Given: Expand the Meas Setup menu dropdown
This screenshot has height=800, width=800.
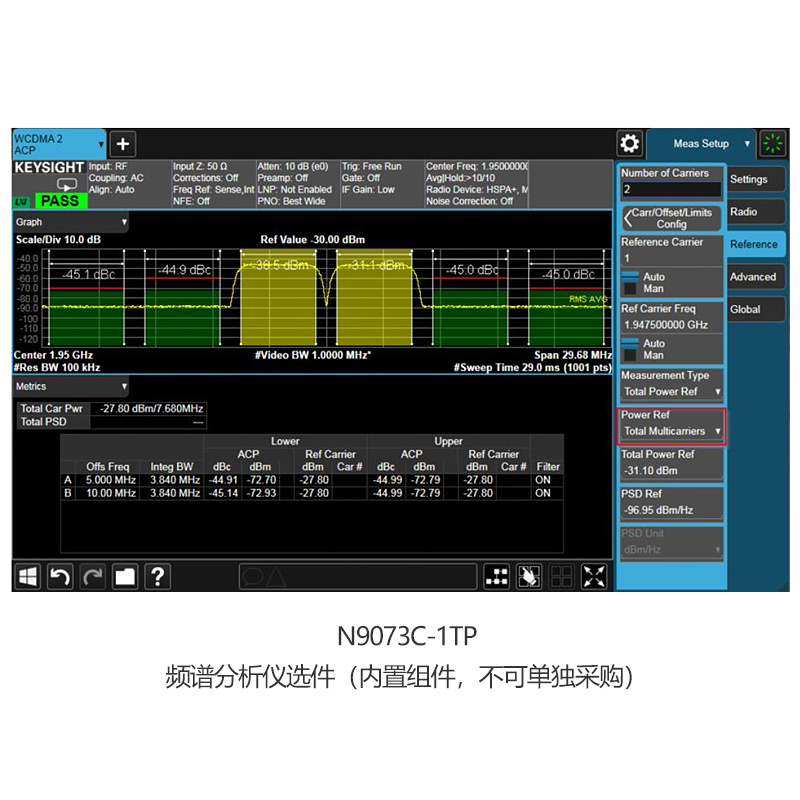Looking at the screenshot, I should (x=701, y=143).
